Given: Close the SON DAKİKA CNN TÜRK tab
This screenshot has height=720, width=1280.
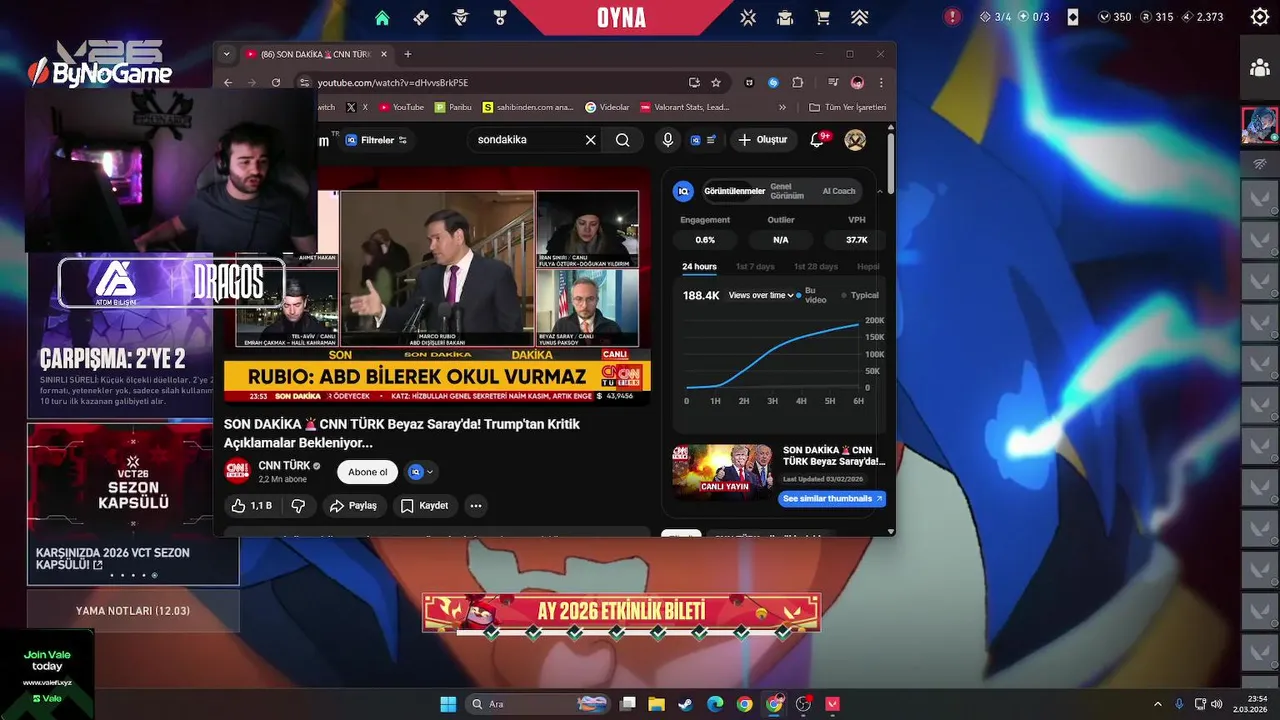Looking at the screenshot, I should coord(384,54).
